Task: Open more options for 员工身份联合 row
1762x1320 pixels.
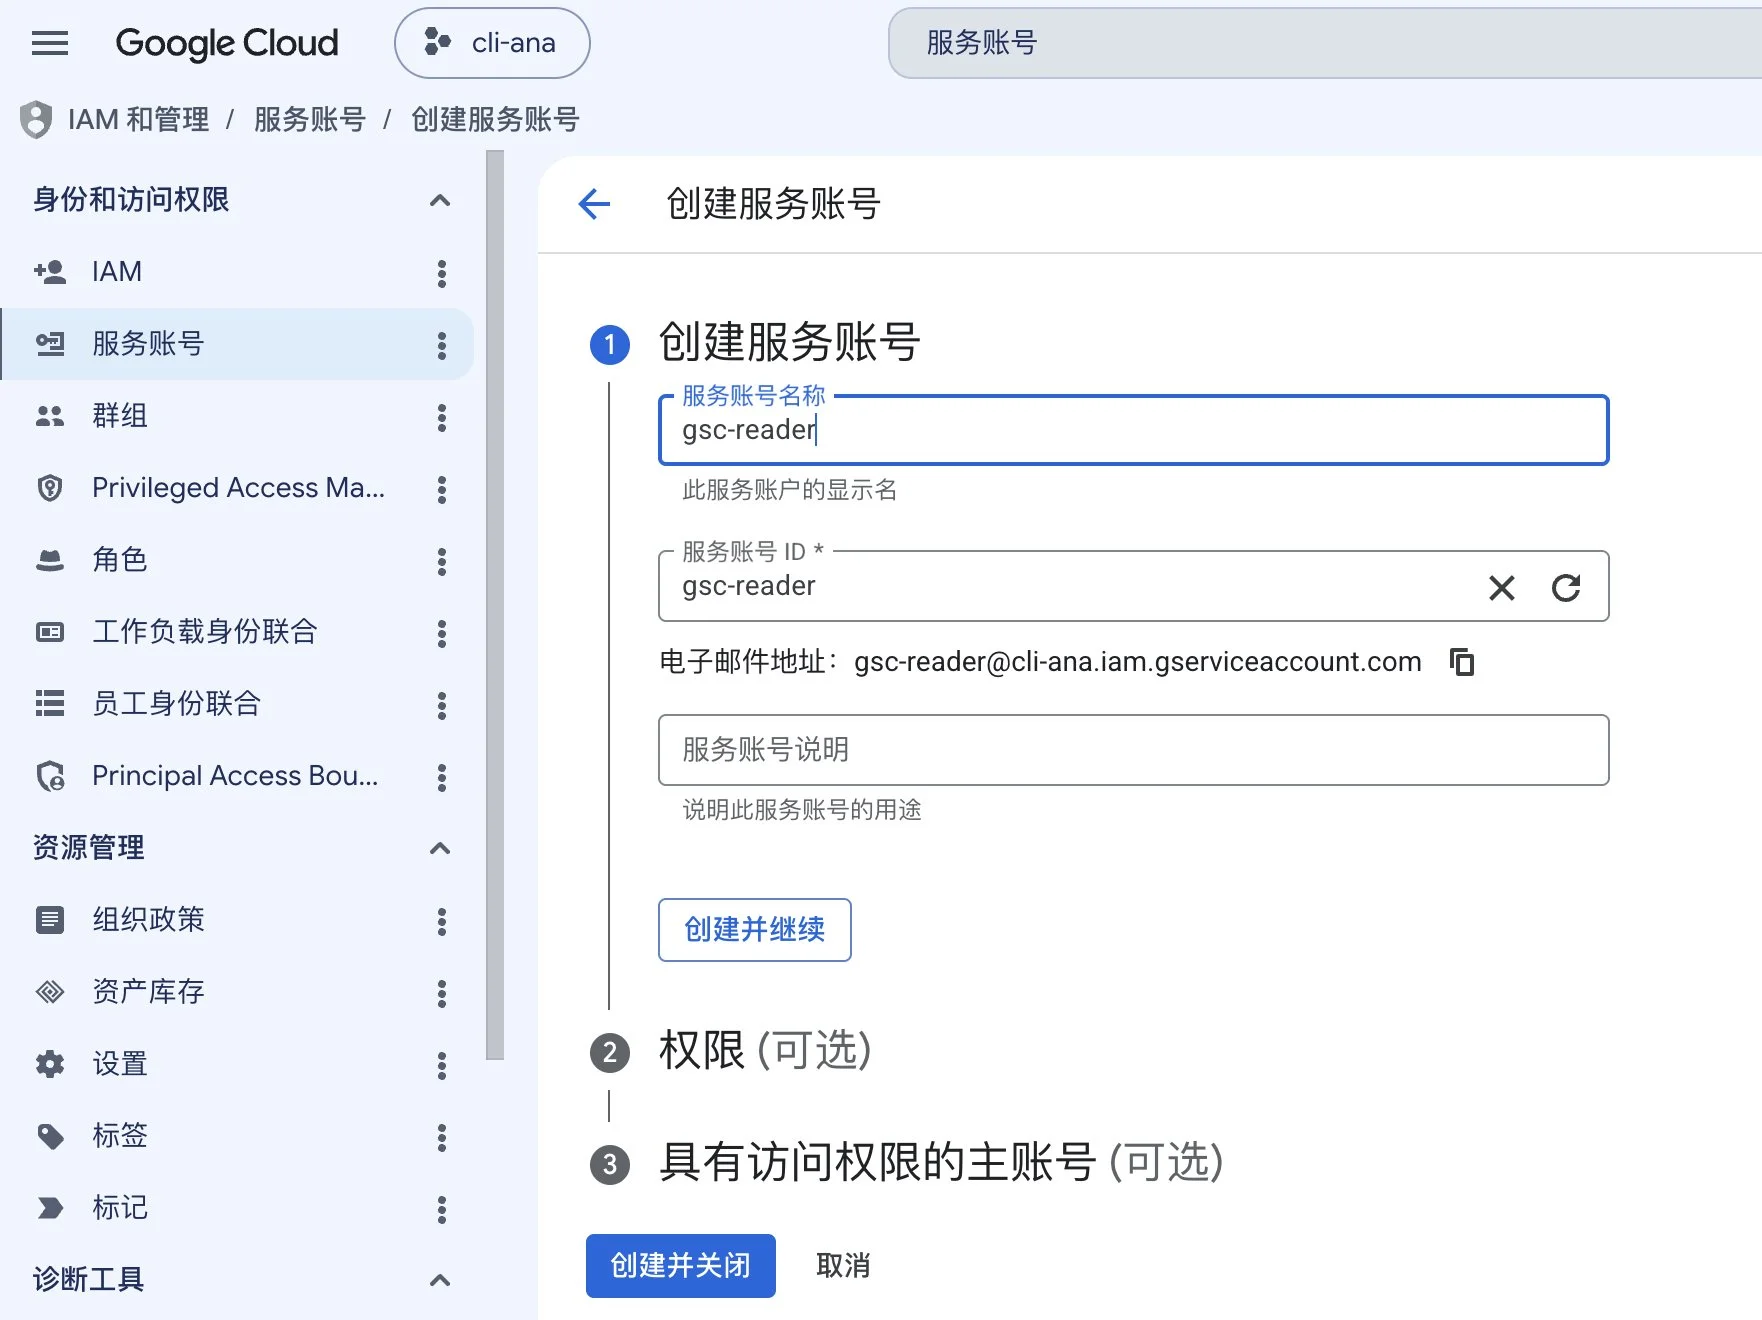Action: coord(442,705)
